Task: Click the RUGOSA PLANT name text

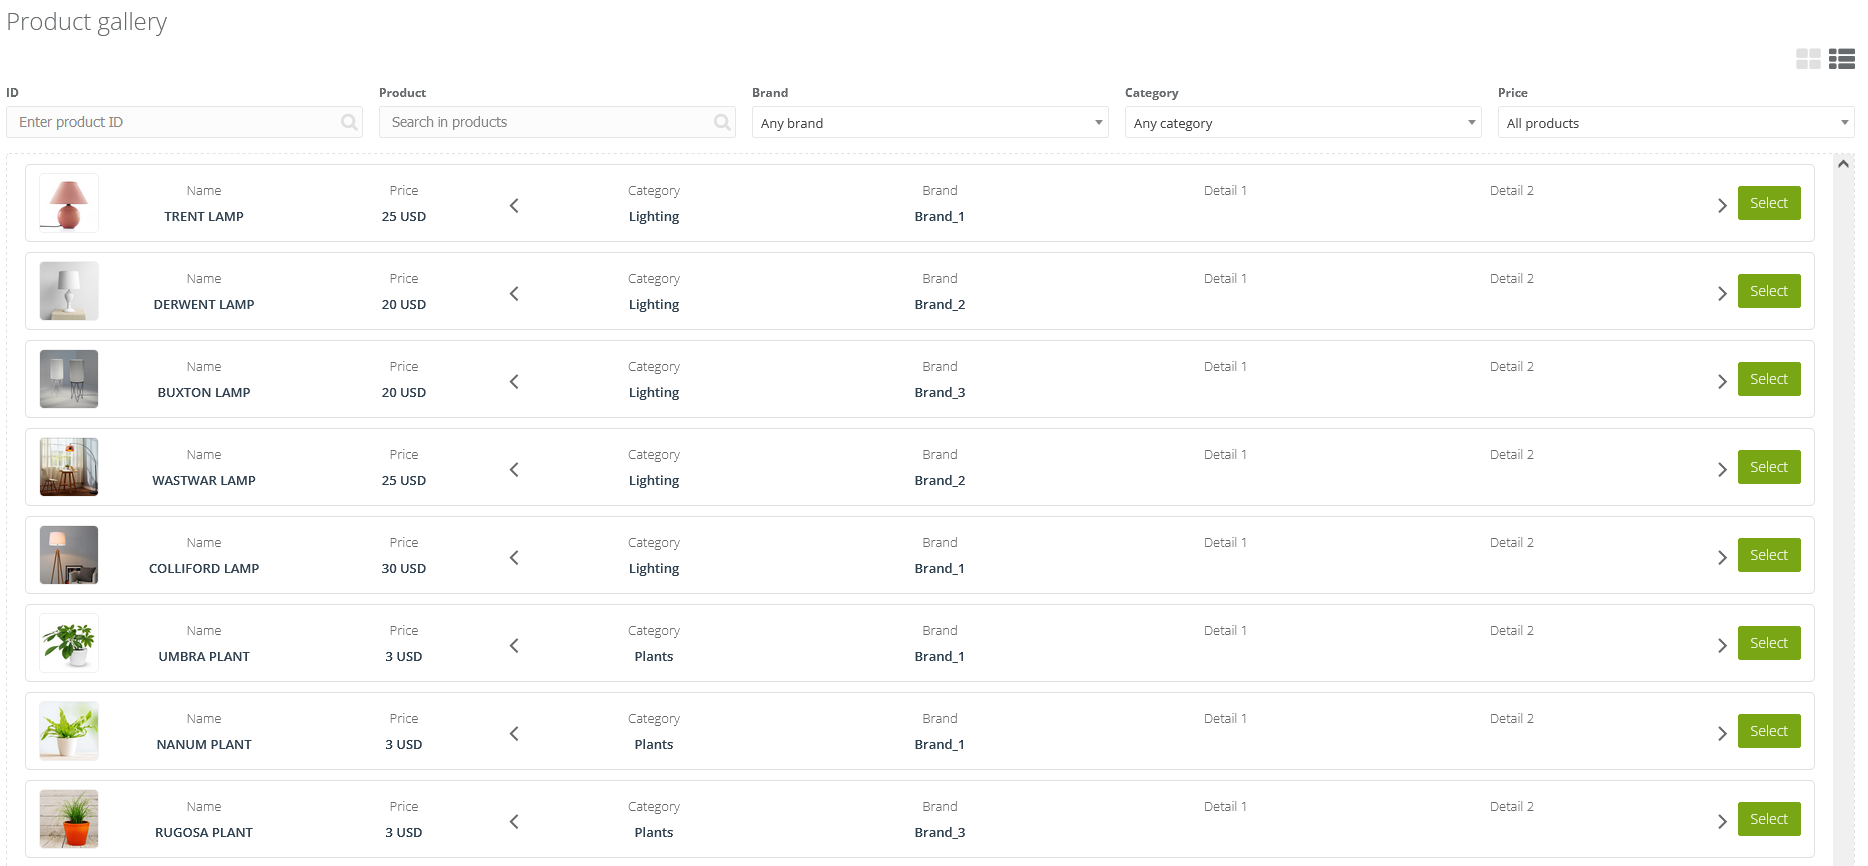Action: point(204,832)
